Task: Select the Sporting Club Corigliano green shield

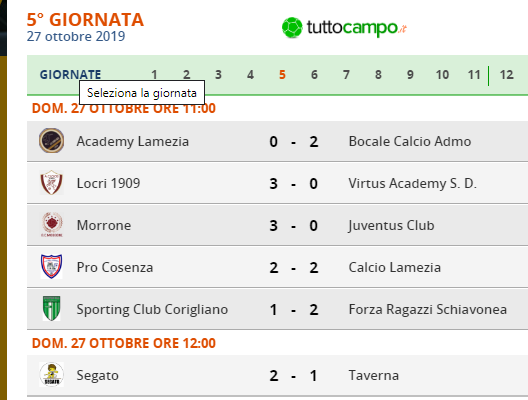Action: (52, 308)
